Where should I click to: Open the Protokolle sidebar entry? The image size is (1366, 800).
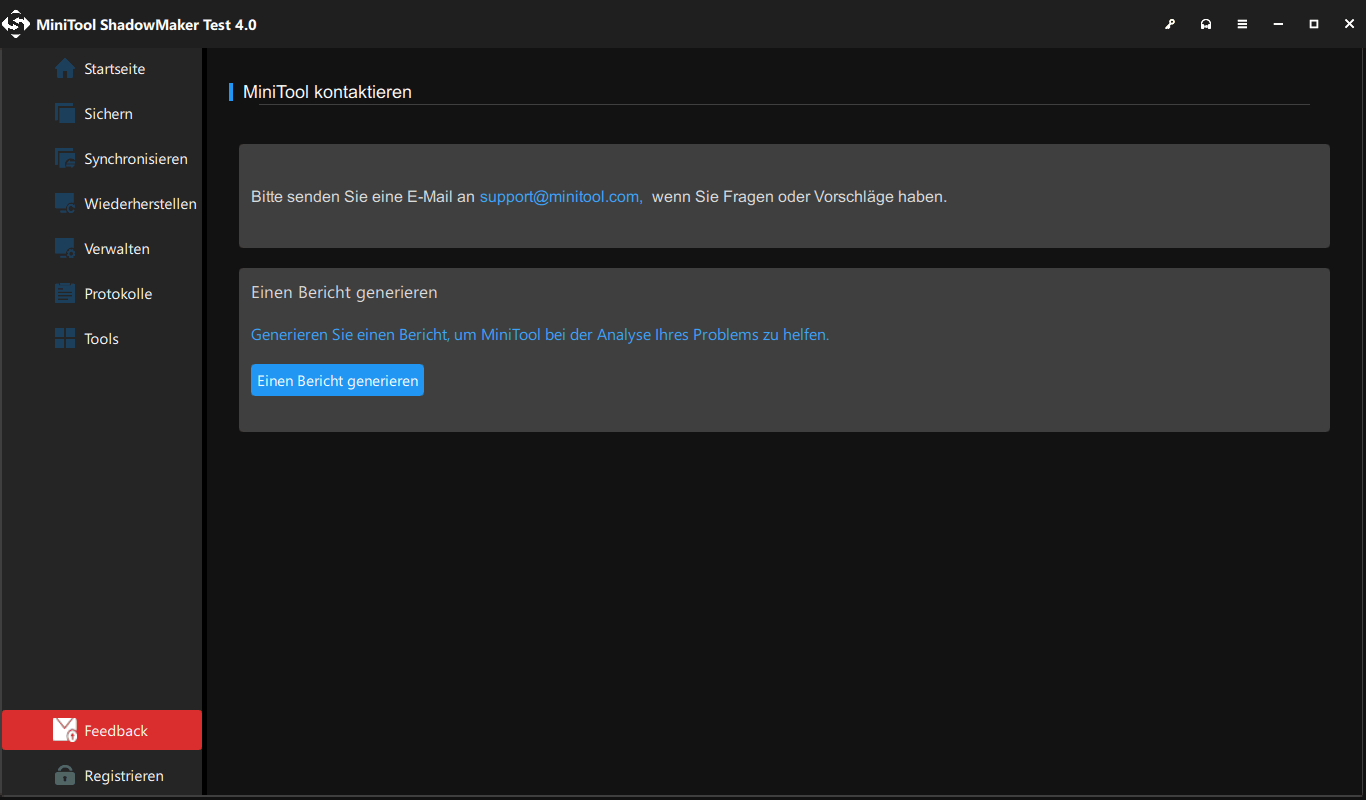pos(117,294)
